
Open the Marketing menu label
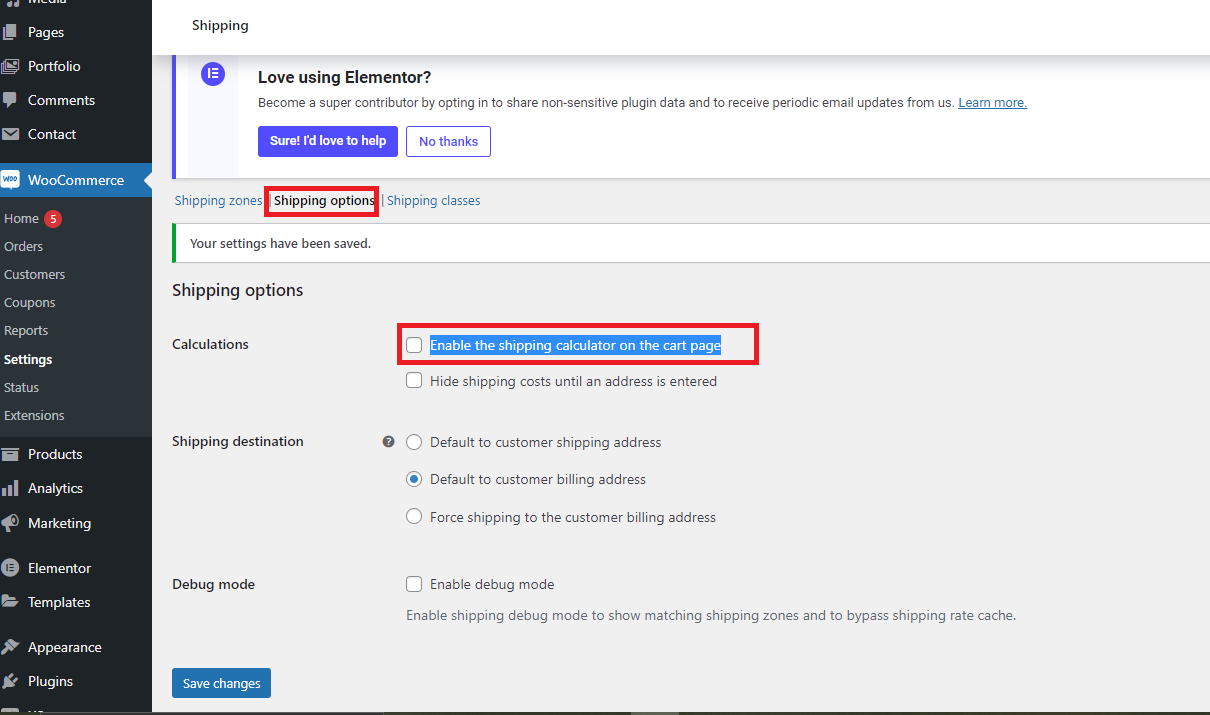(59, 523)
